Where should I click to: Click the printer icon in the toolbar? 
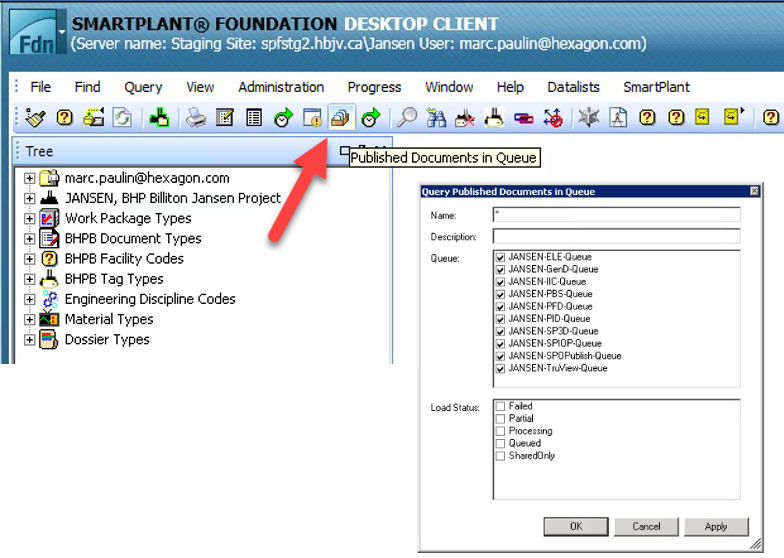point(196,118)
